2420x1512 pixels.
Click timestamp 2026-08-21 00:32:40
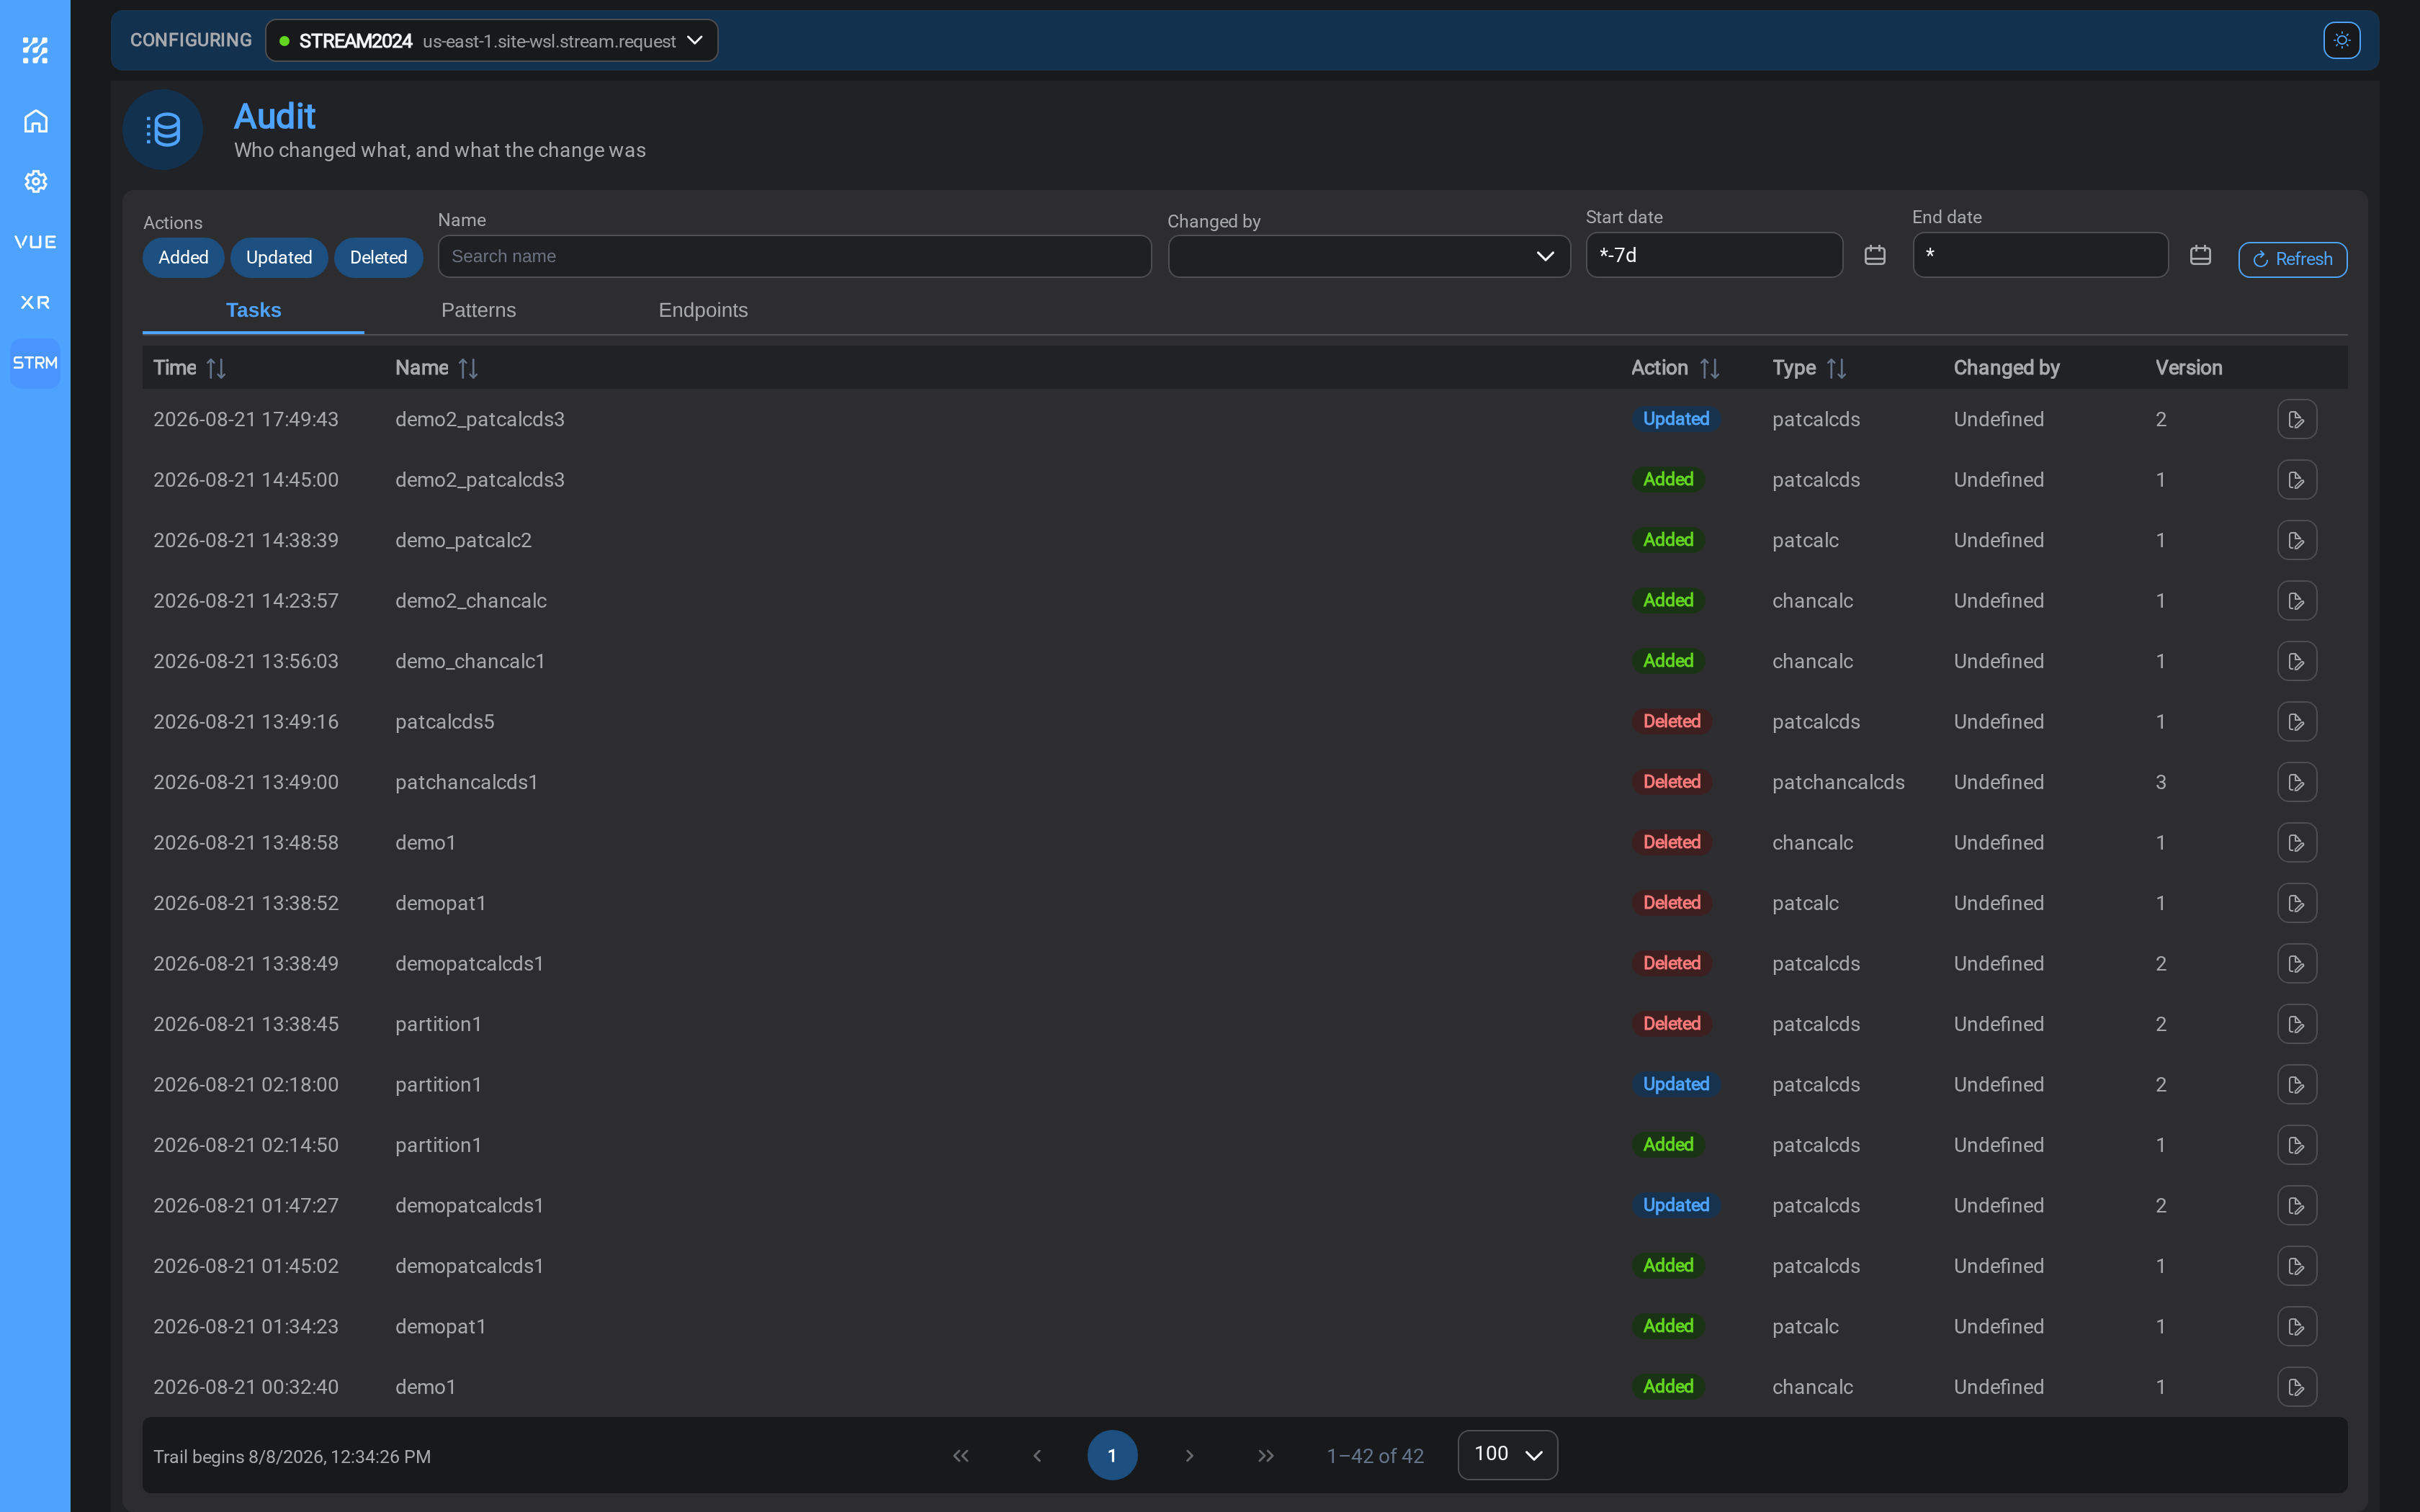click(246, 1387)
